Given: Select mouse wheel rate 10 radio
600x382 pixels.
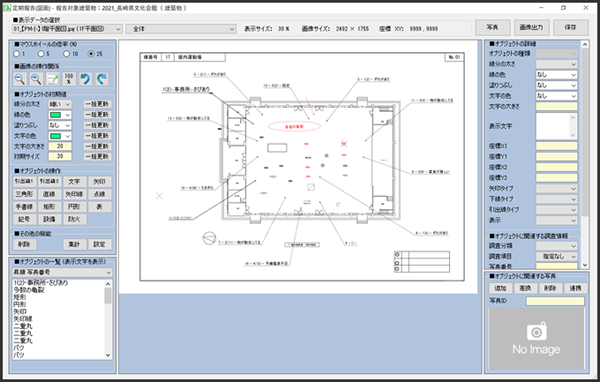Looking at the screenshot, I should pos(66,54).
